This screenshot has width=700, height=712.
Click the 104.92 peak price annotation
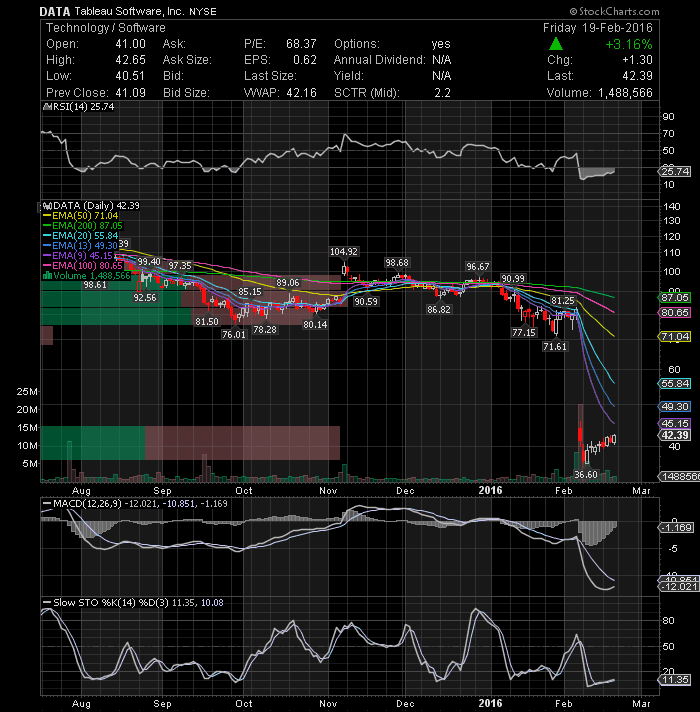tap(344, 252)
